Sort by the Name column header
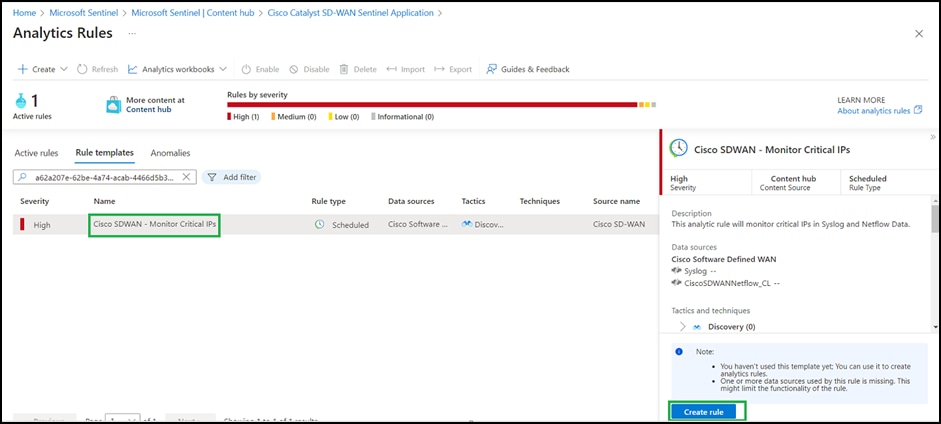 104,202
